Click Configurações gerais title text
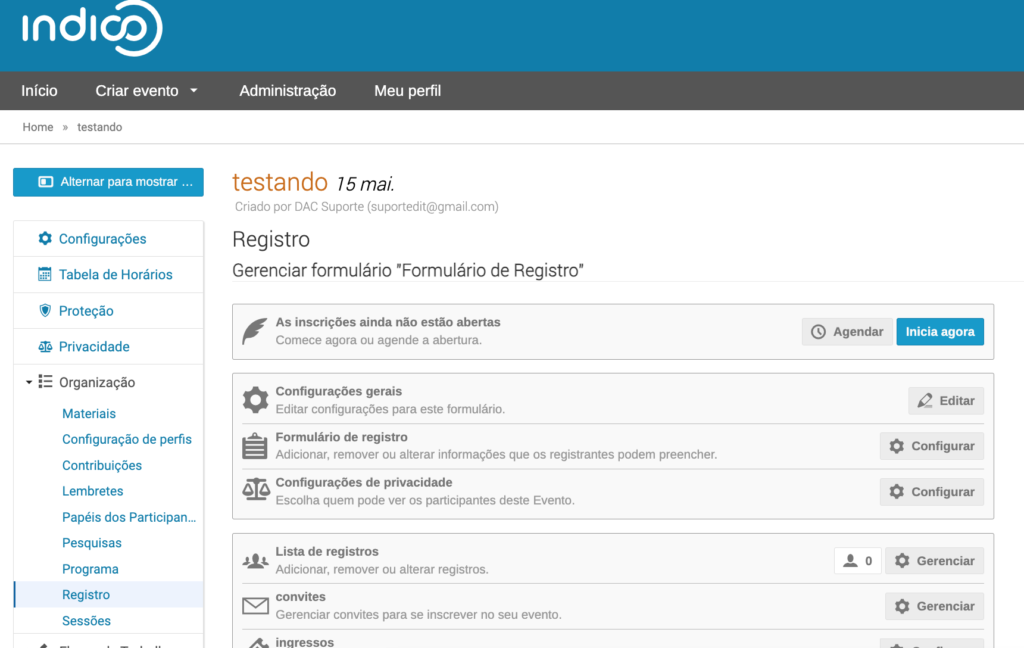 point(339,391)
